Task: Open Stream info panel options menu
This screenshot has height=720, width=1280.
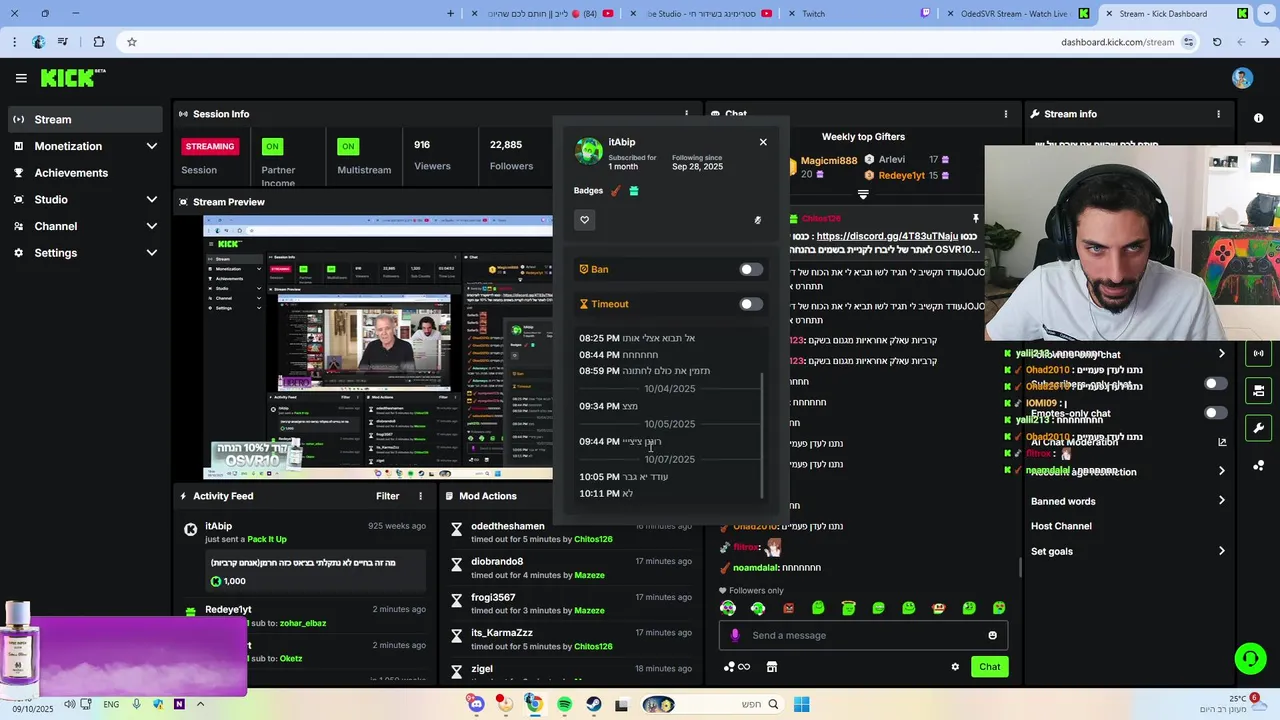Action: click(x=1218, y=114)
